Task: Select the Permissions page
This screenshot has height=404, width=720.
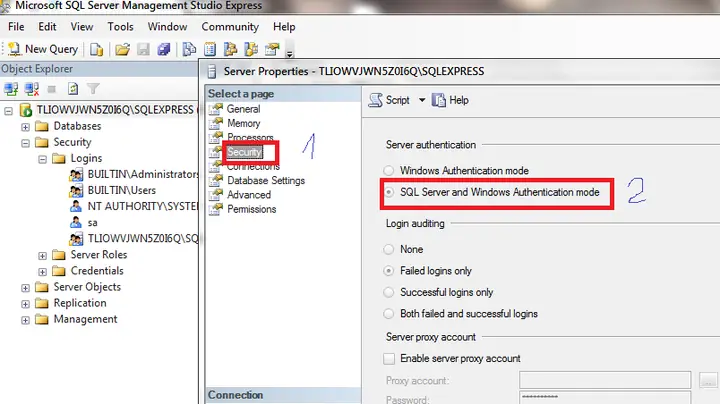Action: coord(252,209)
